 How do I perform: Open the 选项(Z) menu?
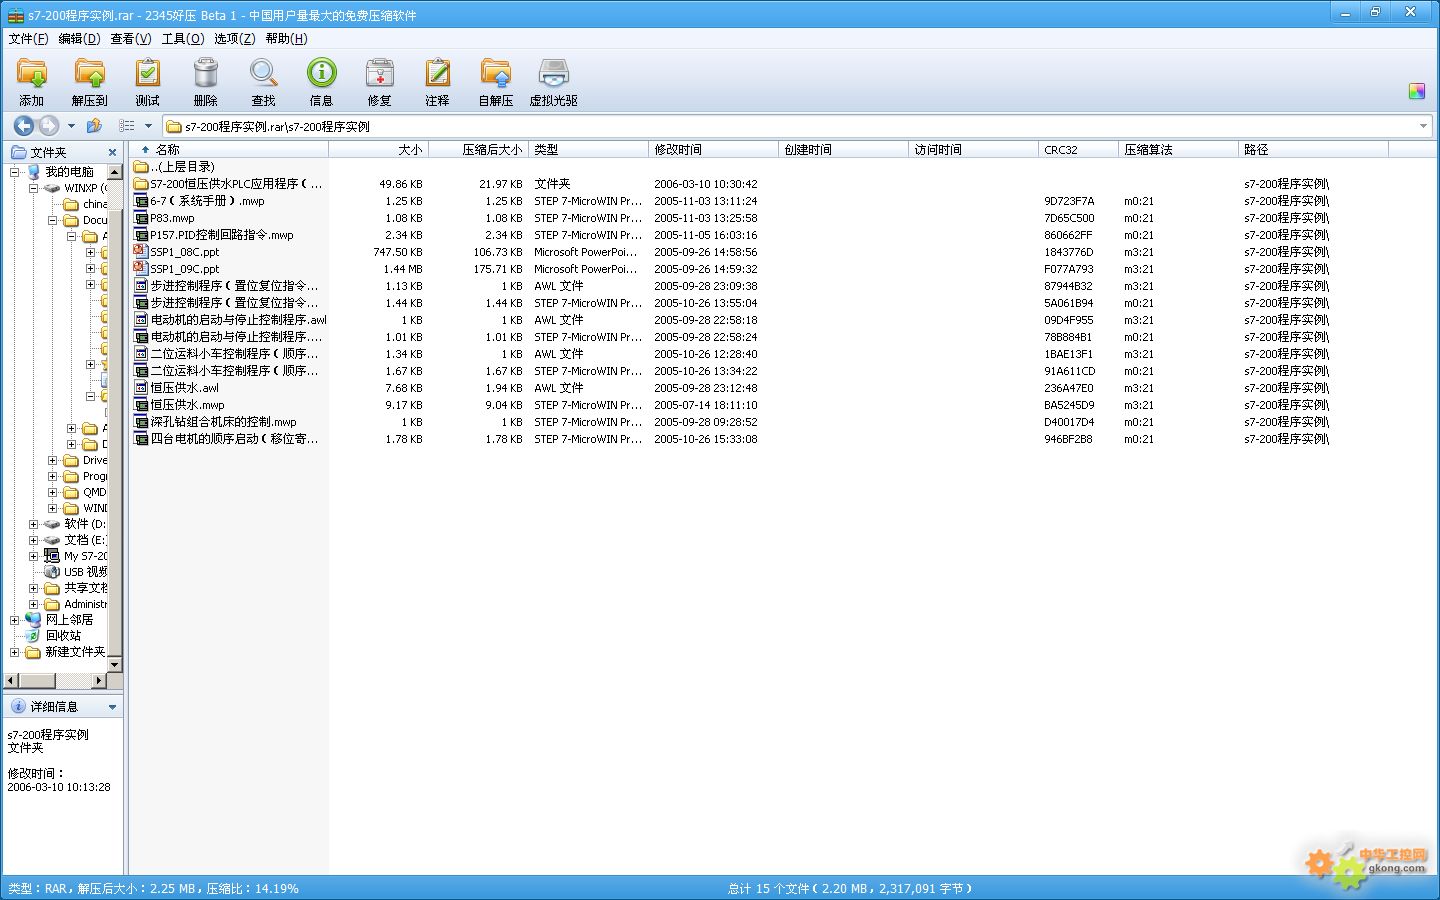tap(235, 39)
